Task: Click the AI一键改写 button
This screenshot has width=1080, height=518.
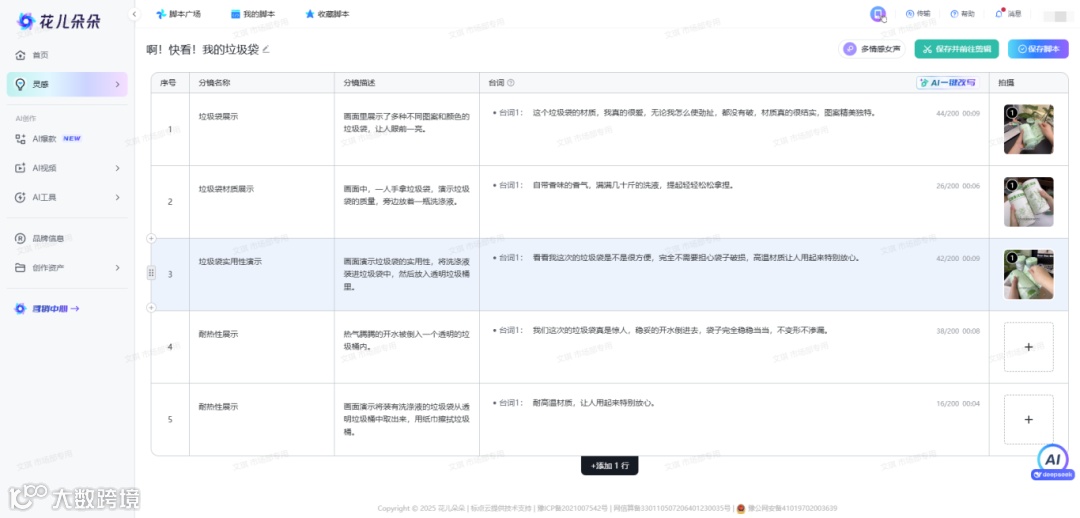Action: coord(948,83)
